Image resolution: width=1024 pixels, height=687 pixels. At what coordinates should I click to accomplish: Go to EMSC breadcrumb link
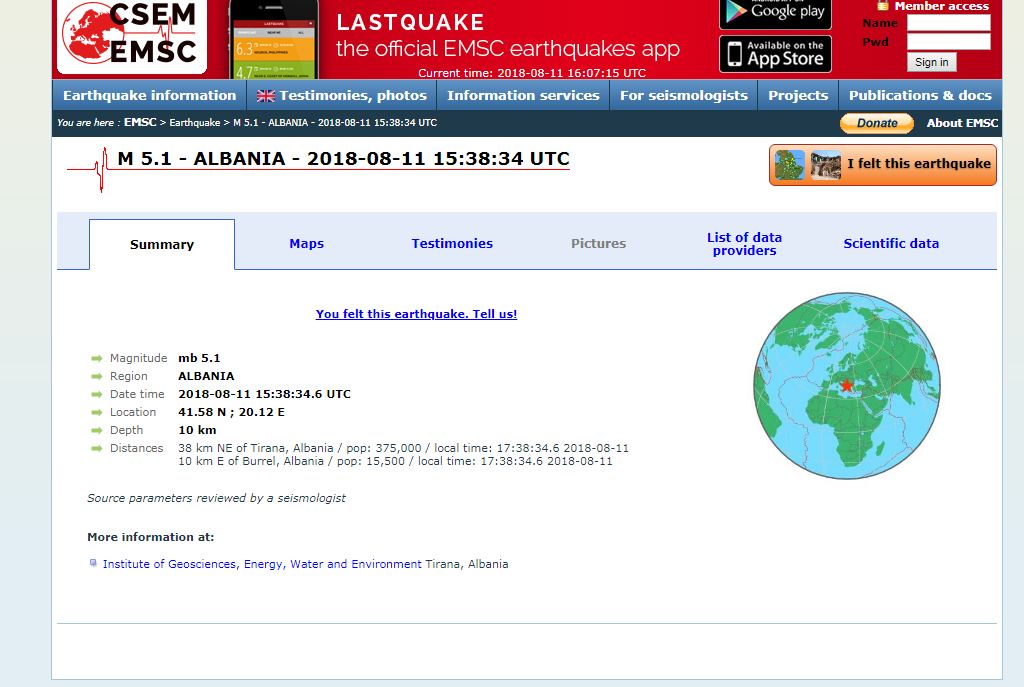(x=140, y=122)
